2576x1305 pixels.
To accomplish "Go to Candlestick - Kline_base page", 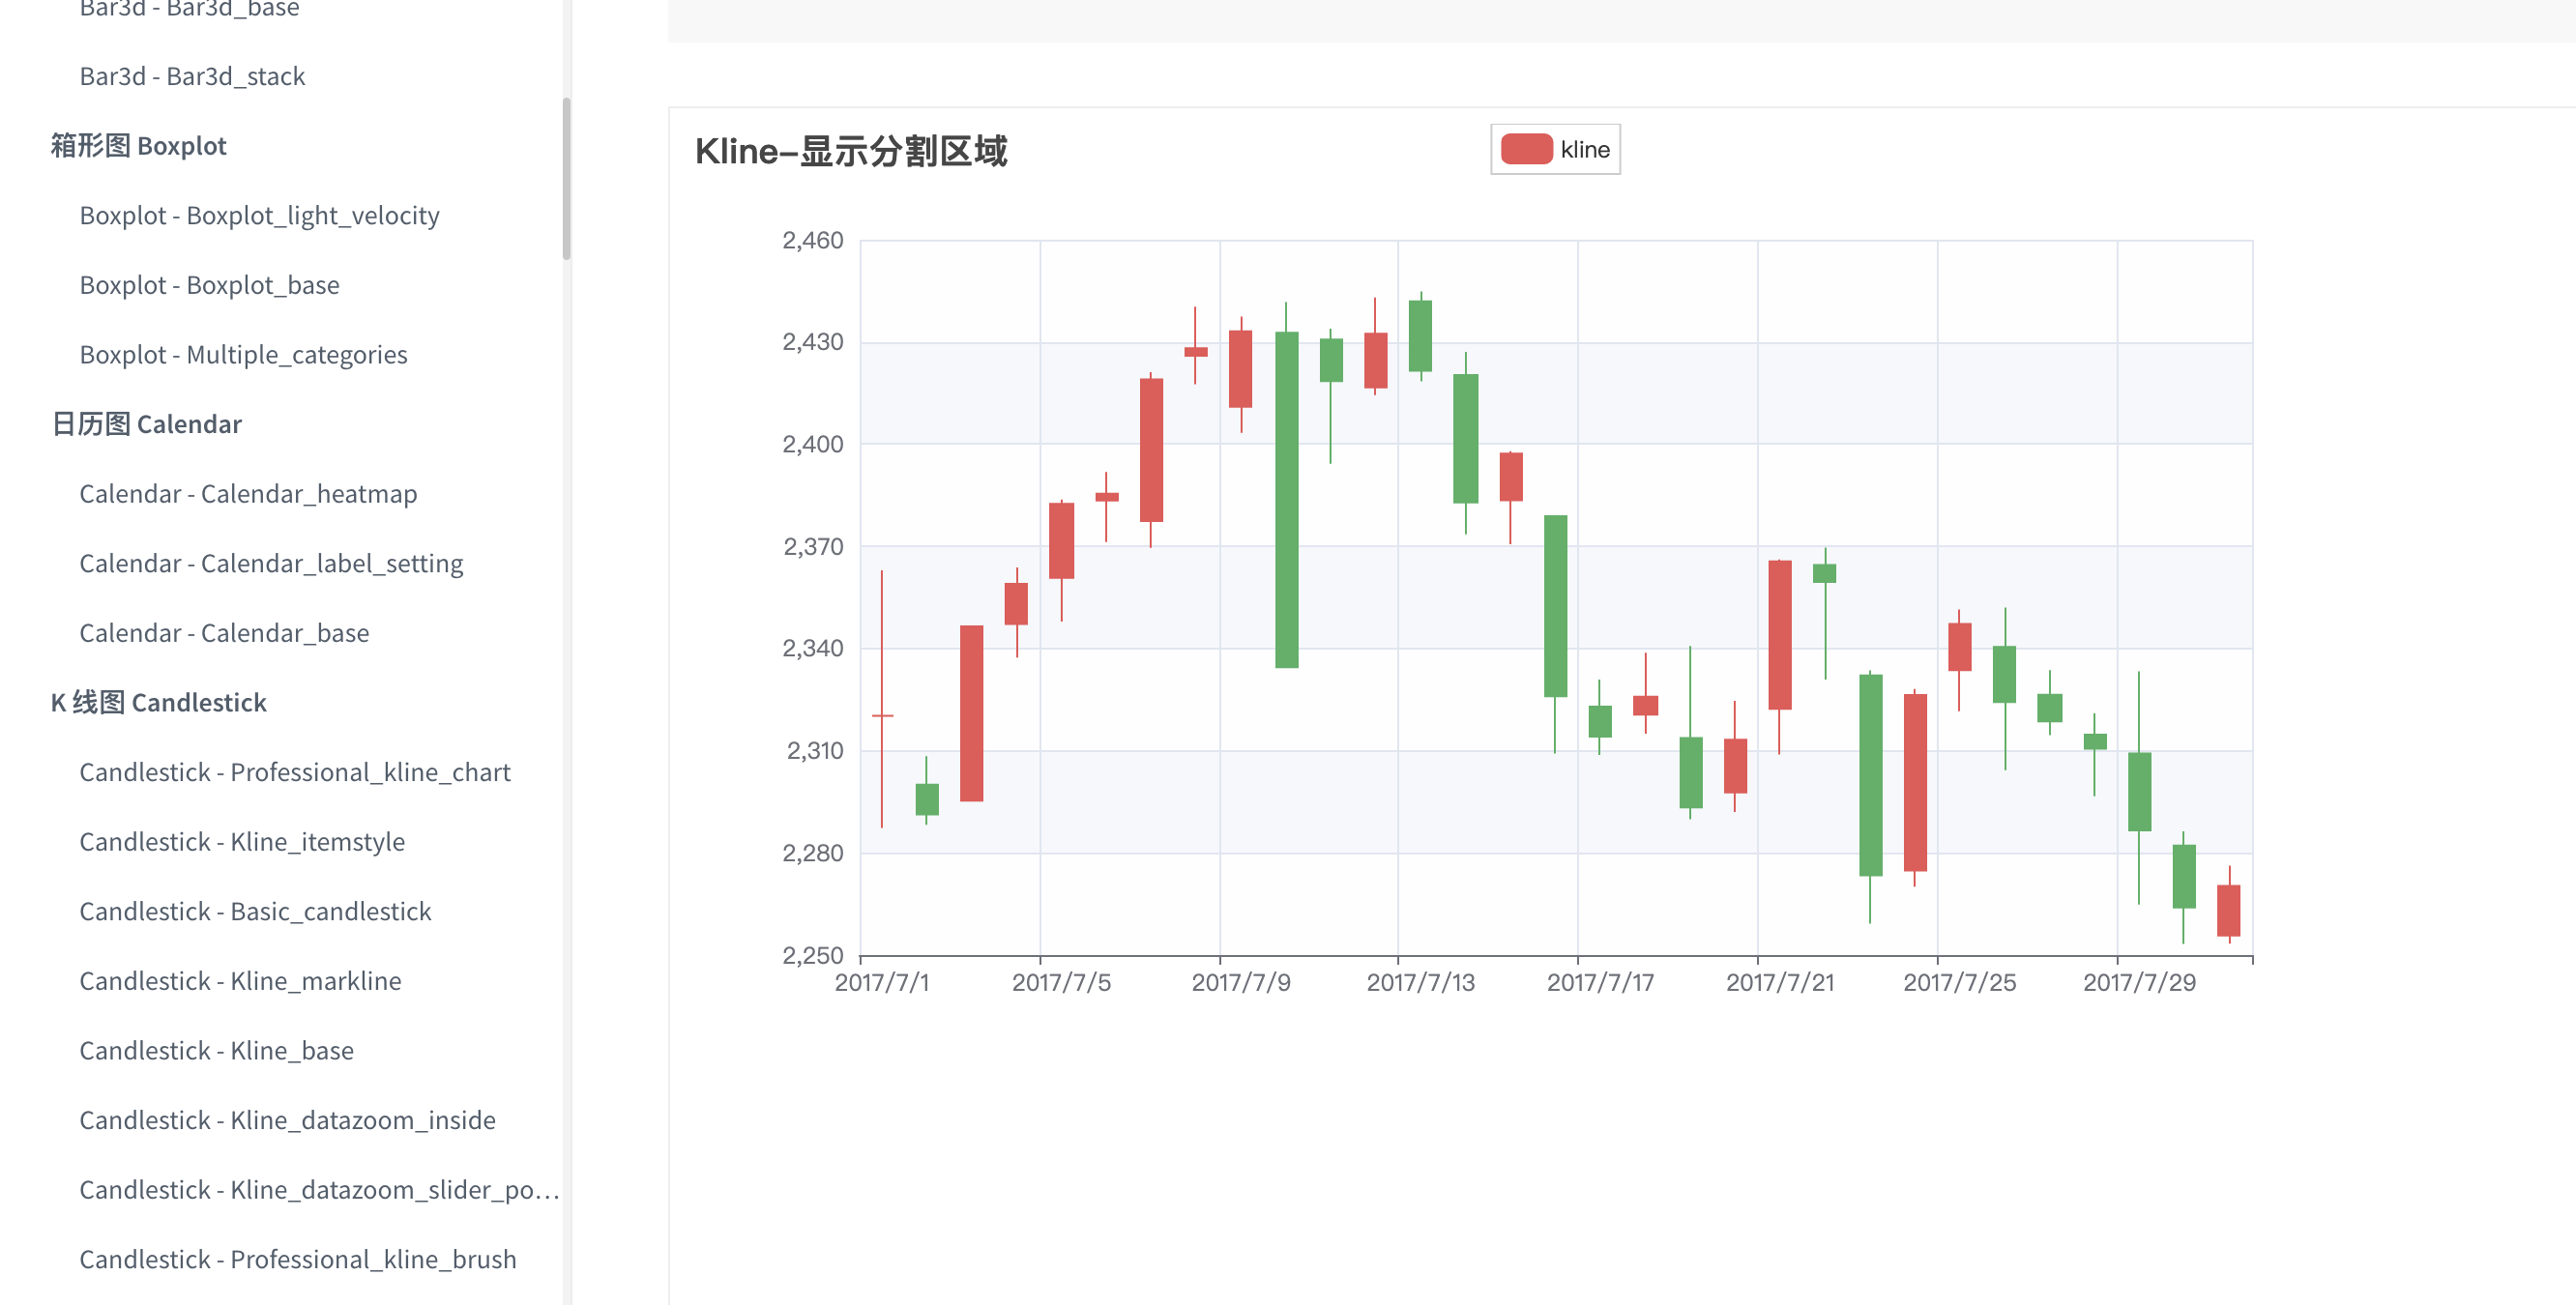I will coord(216,1050).
